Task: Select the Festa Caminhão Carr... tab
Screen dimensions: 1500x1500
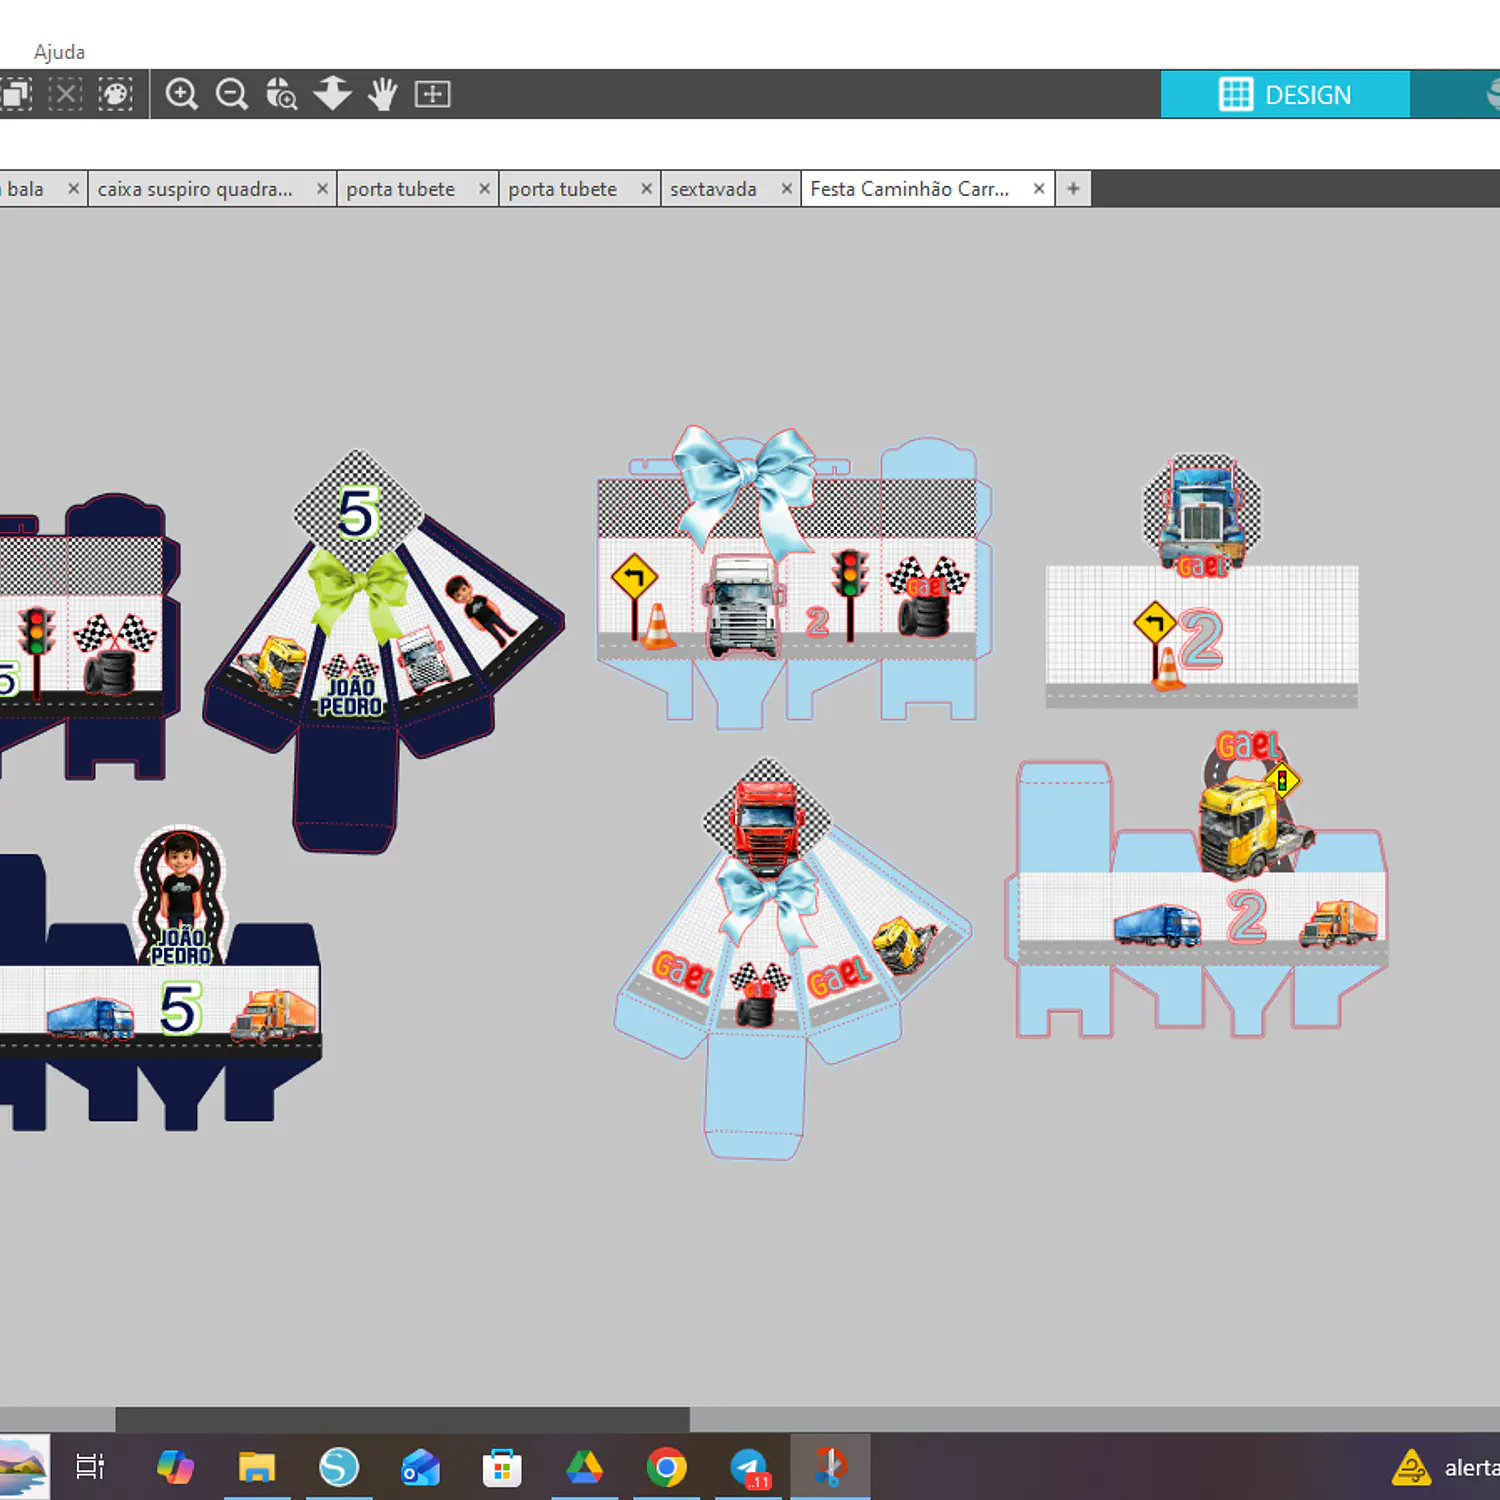Action: pyautogui.click(x=909, y=189)
